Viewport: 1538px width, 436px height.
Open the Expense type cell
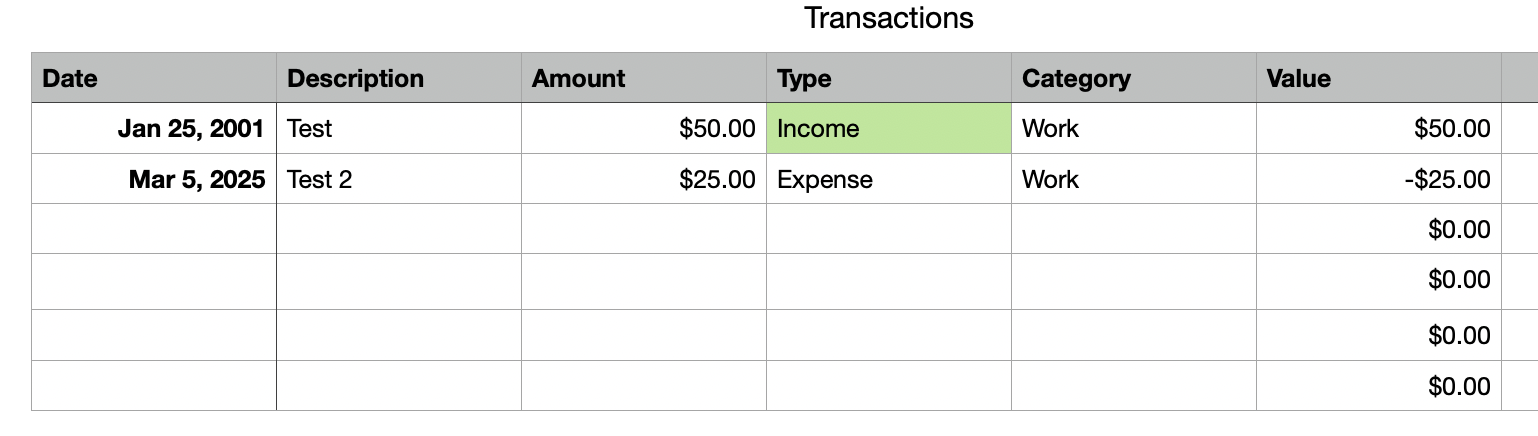889,179
